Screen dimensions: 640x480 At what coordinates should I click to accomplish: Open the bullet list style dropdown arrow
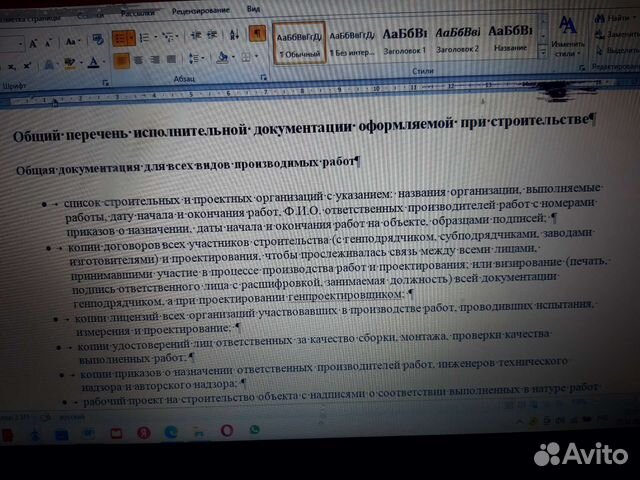tap(131, 38)
